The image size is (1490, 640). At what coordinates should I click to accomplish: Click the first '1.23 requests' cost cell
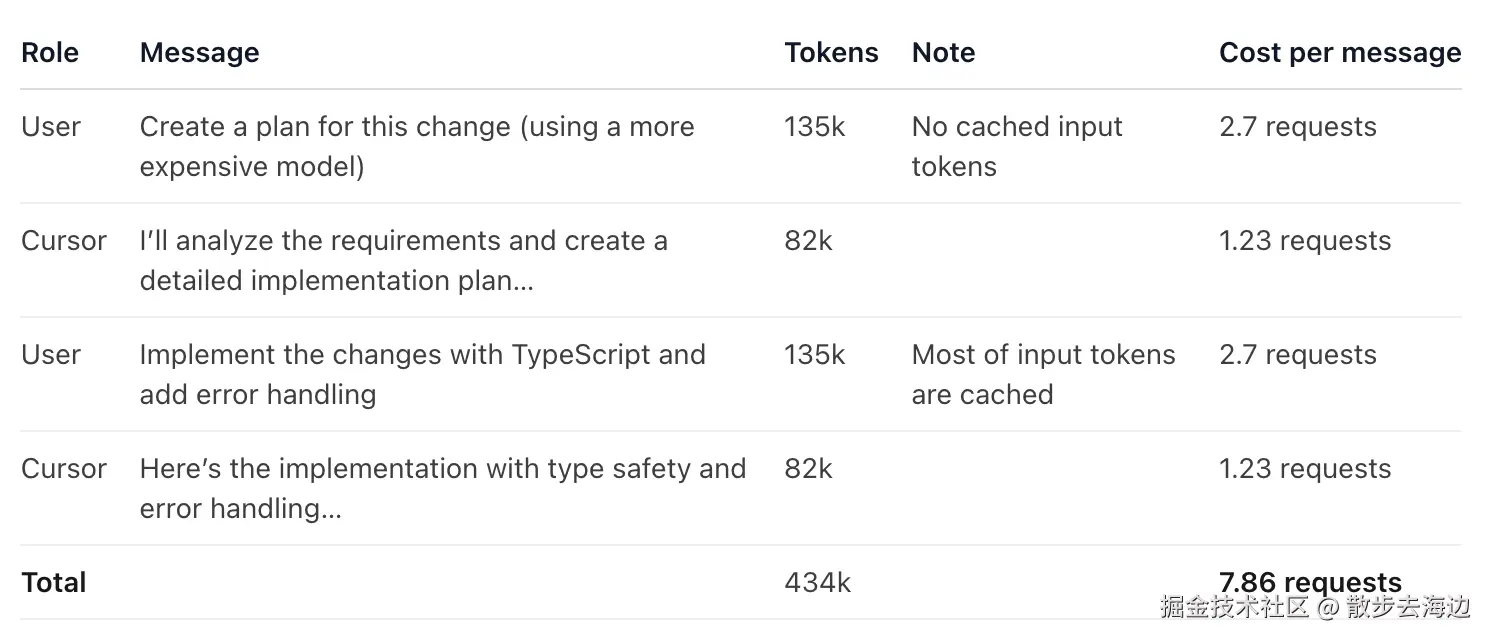tap(1304, 241)
